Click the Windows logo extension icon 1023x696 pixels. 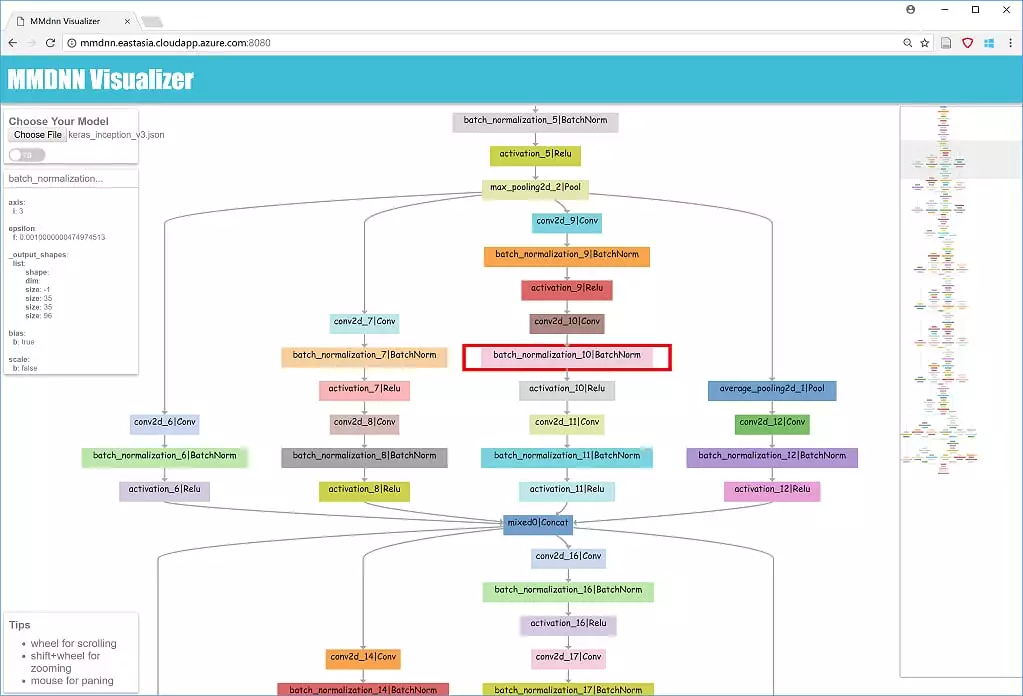[x=989, y=43]
